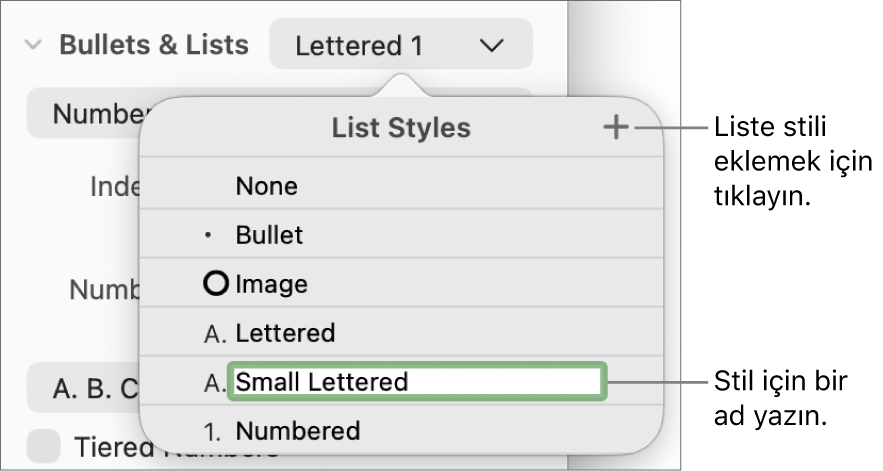Click the 'A.' marker beside Lettered
This screenshot has width=883, height=471.
[x=215, y=334]
